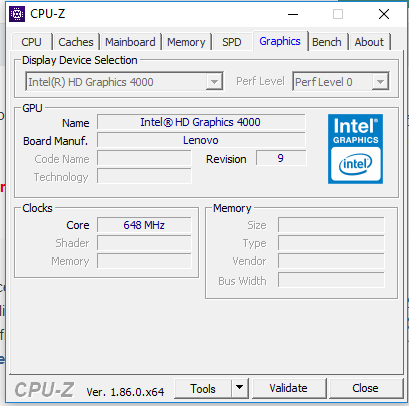Click the Validate button
Viewport: 409px width, 406px height.
(289, 388)
